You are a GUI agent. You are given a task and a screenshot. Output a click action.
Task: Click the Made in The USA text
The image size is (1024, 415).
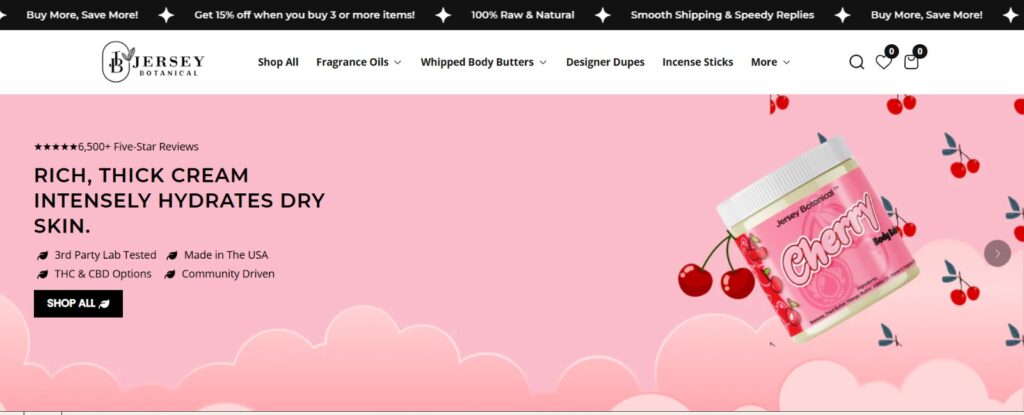226,255
